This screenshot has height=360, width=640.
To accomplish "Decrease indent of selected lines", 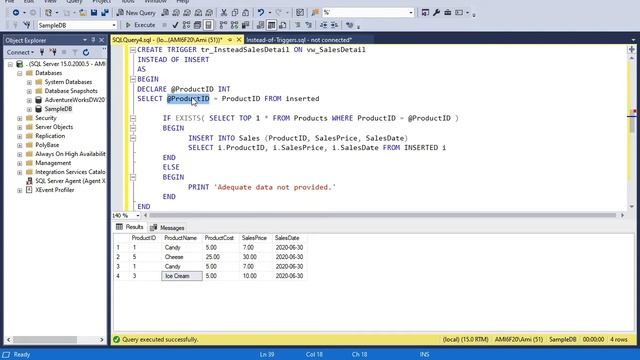I will (x=323, y=25).
